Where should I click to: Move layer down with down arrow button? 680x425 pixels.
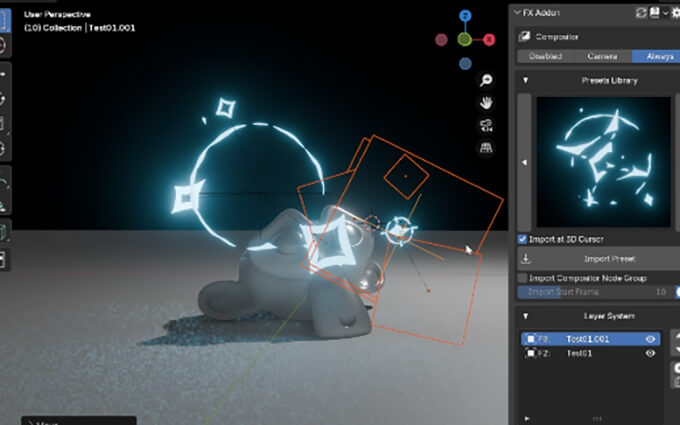tap(677, 348)
